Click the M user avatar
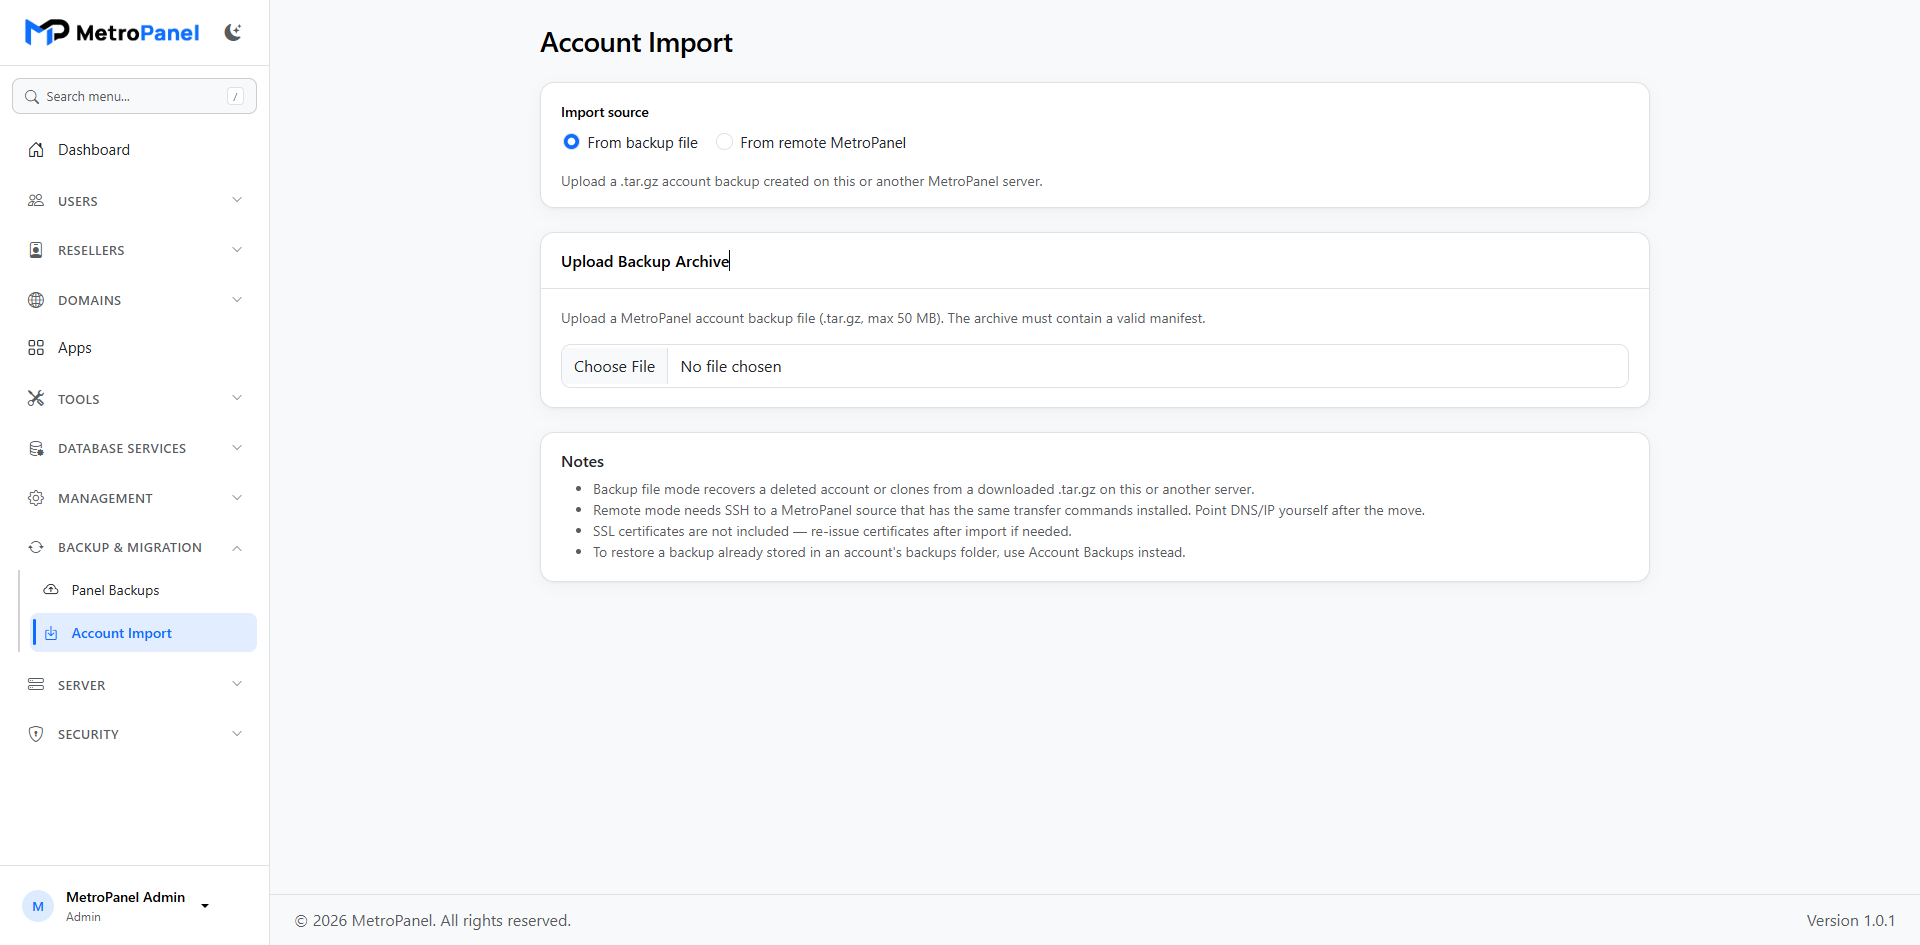This screenshot has height=945, width=1920. coord(38,906)
